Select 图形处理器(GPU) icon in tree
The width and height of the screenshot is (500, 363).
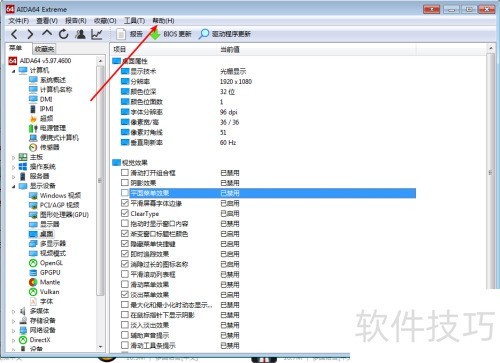(33, 215)
